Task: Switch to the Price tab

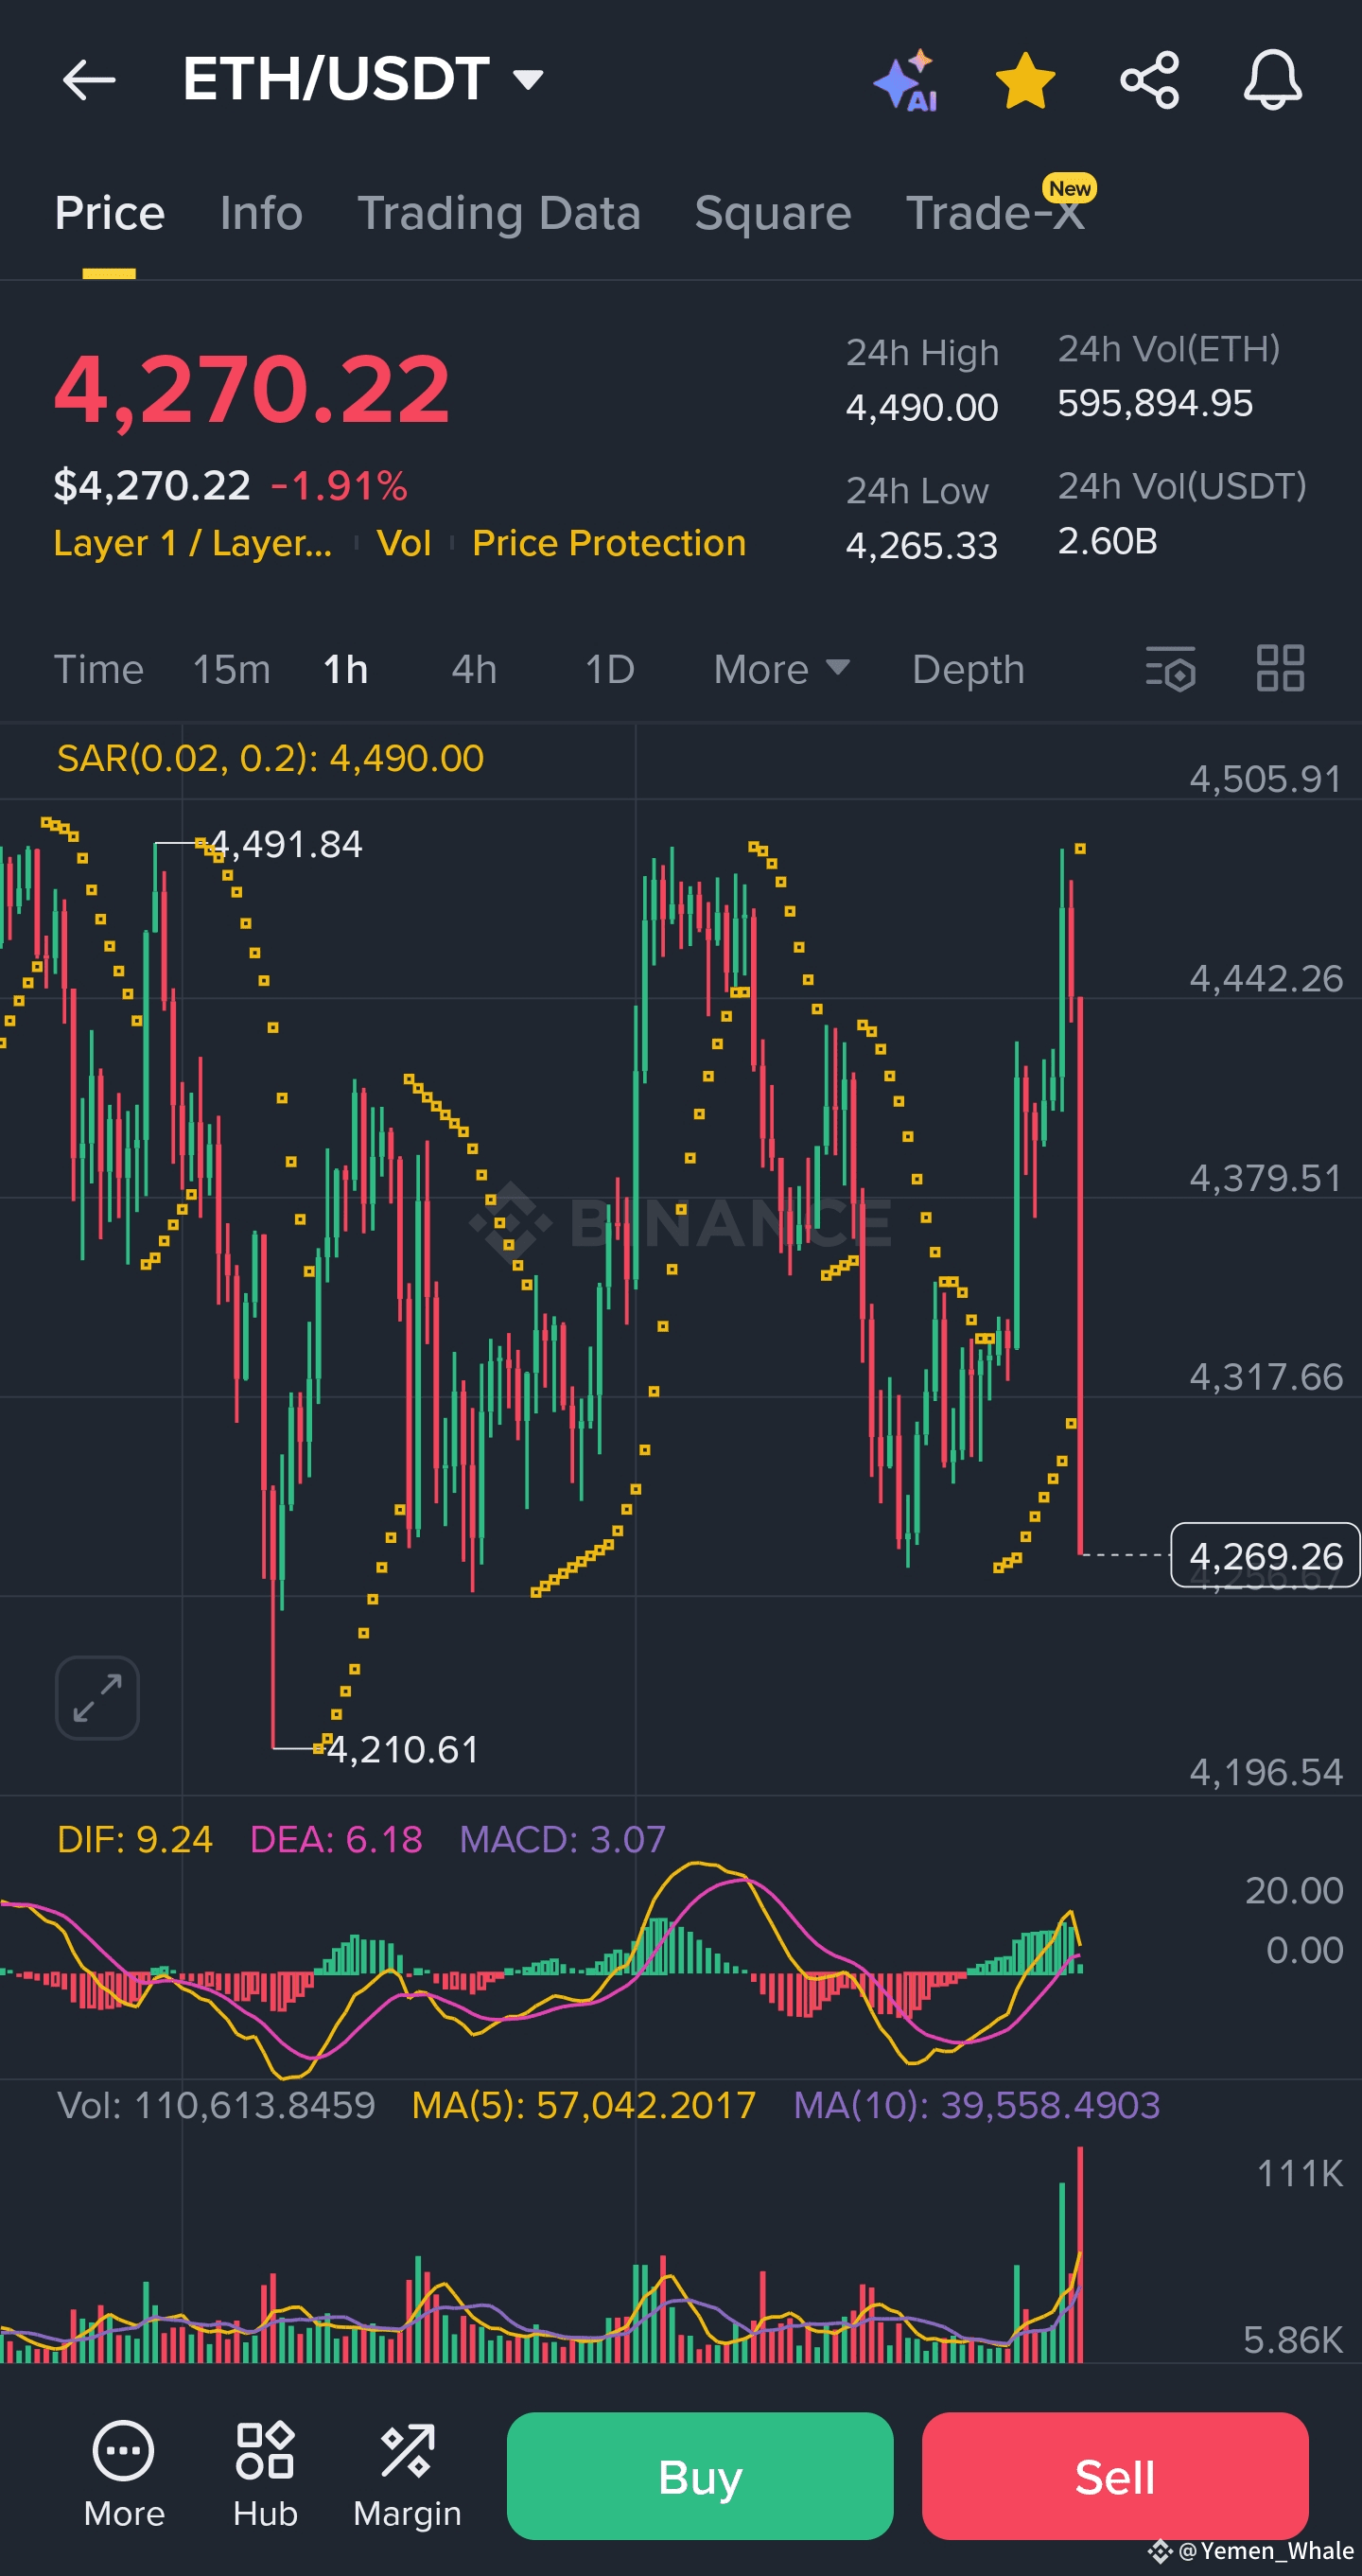Action: 110,213
